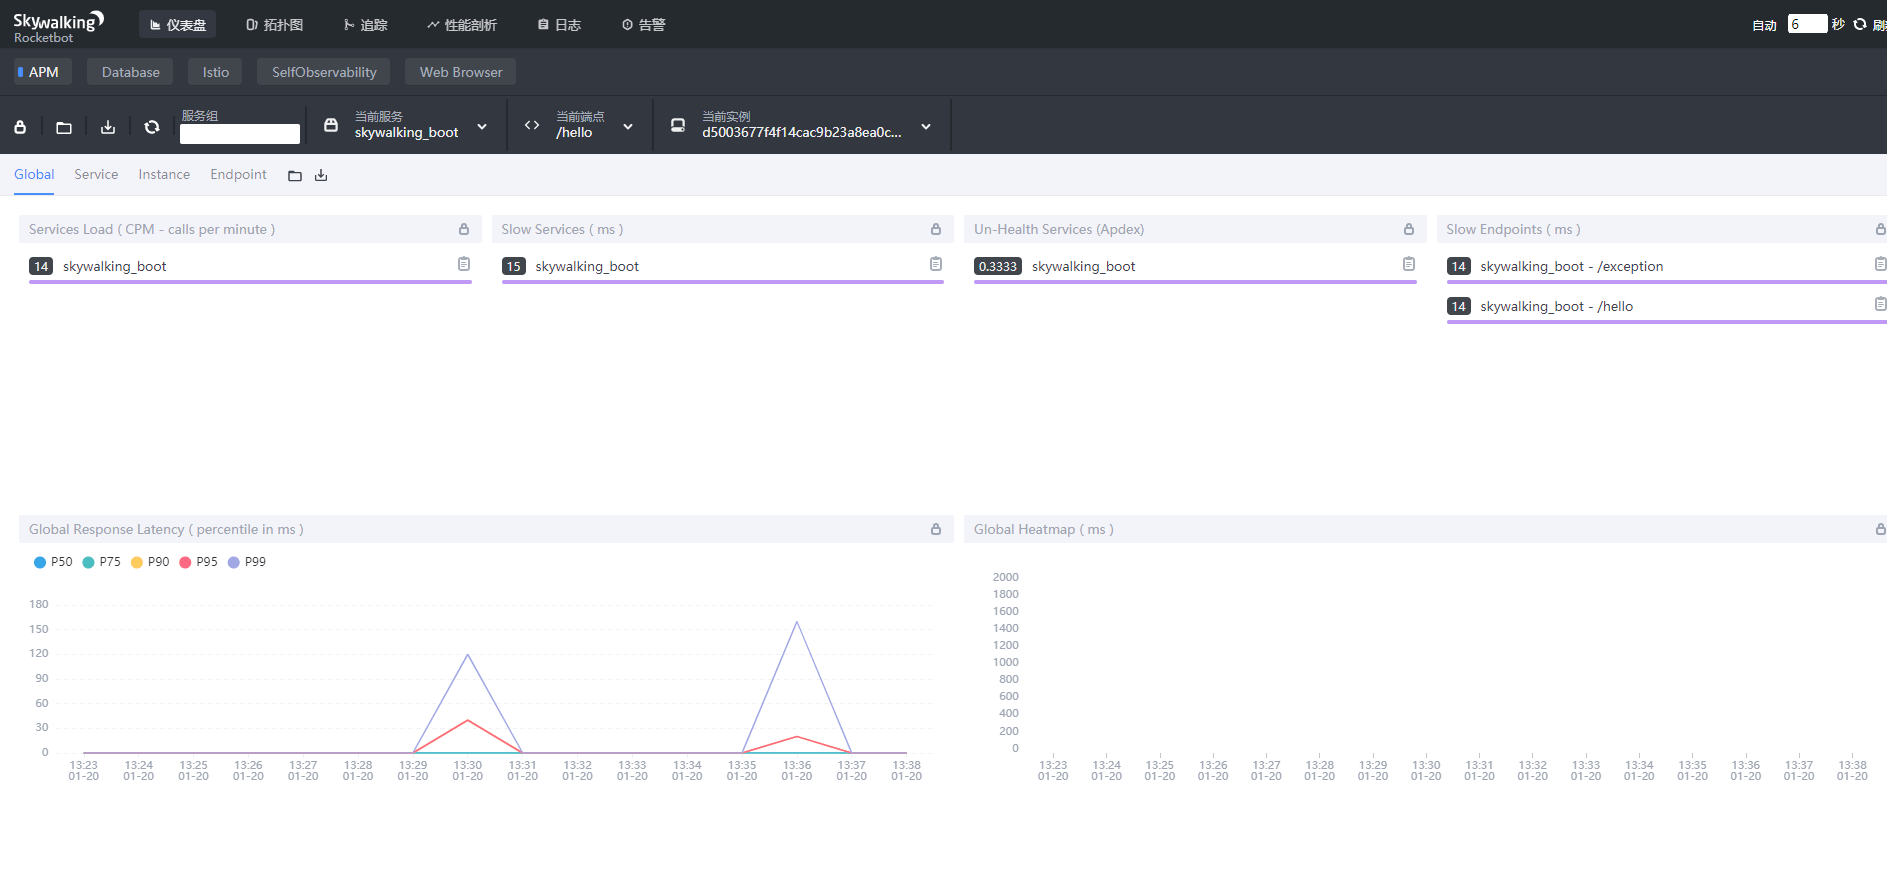Click lock icon on Un-Health Services panel
The height and width of the screenshot is (887, 1887).
pyautogui.click(x=1409, y=229)
